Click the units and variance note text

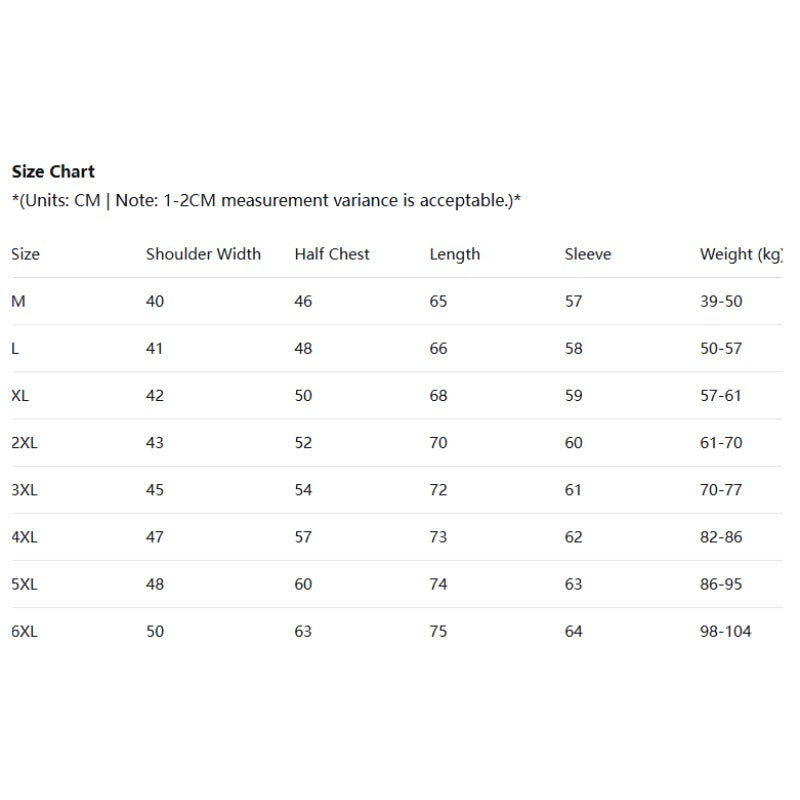coord(266,201)
